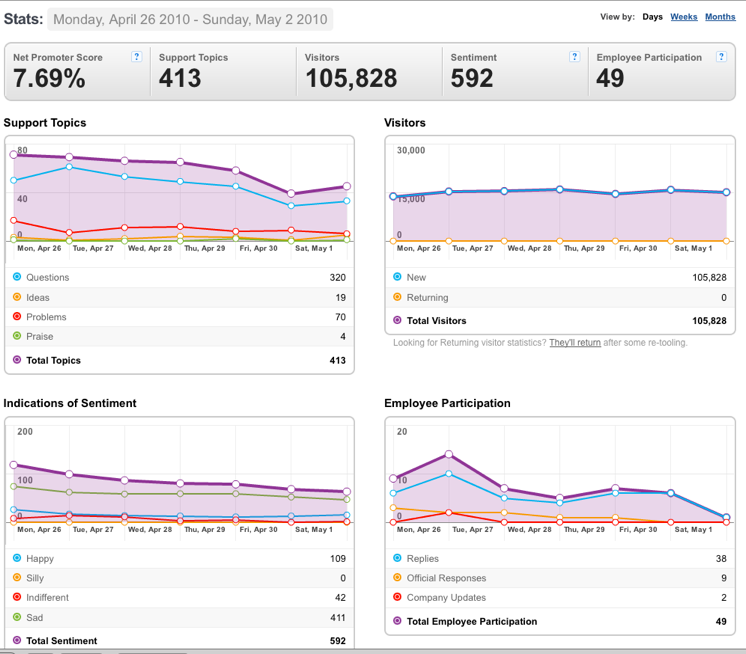Select the Support Topics summary tile
Image resolution: width=746 pixels, height=654 pixels.
coord(223,71)
